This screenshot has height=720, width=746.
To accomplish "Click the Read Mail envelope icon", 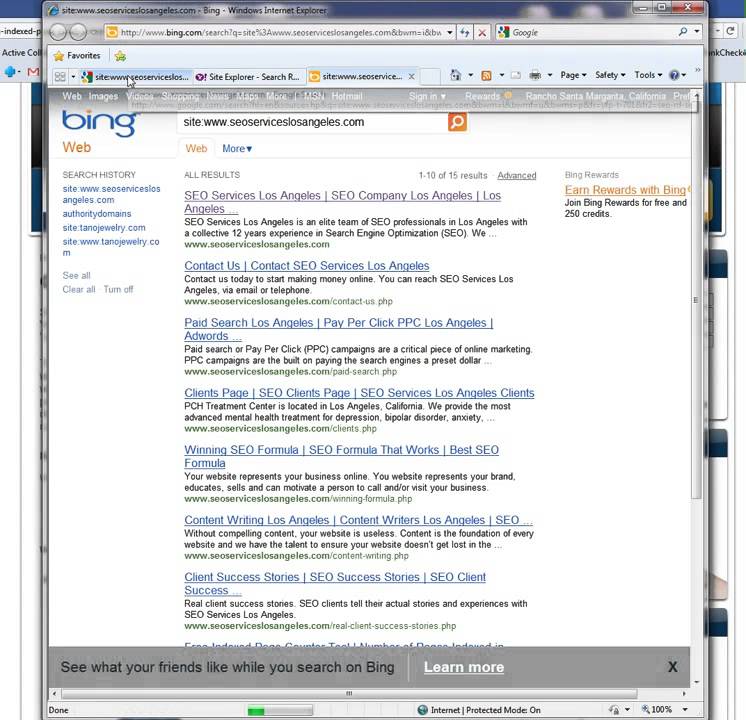I will click(x=516, y=75).
